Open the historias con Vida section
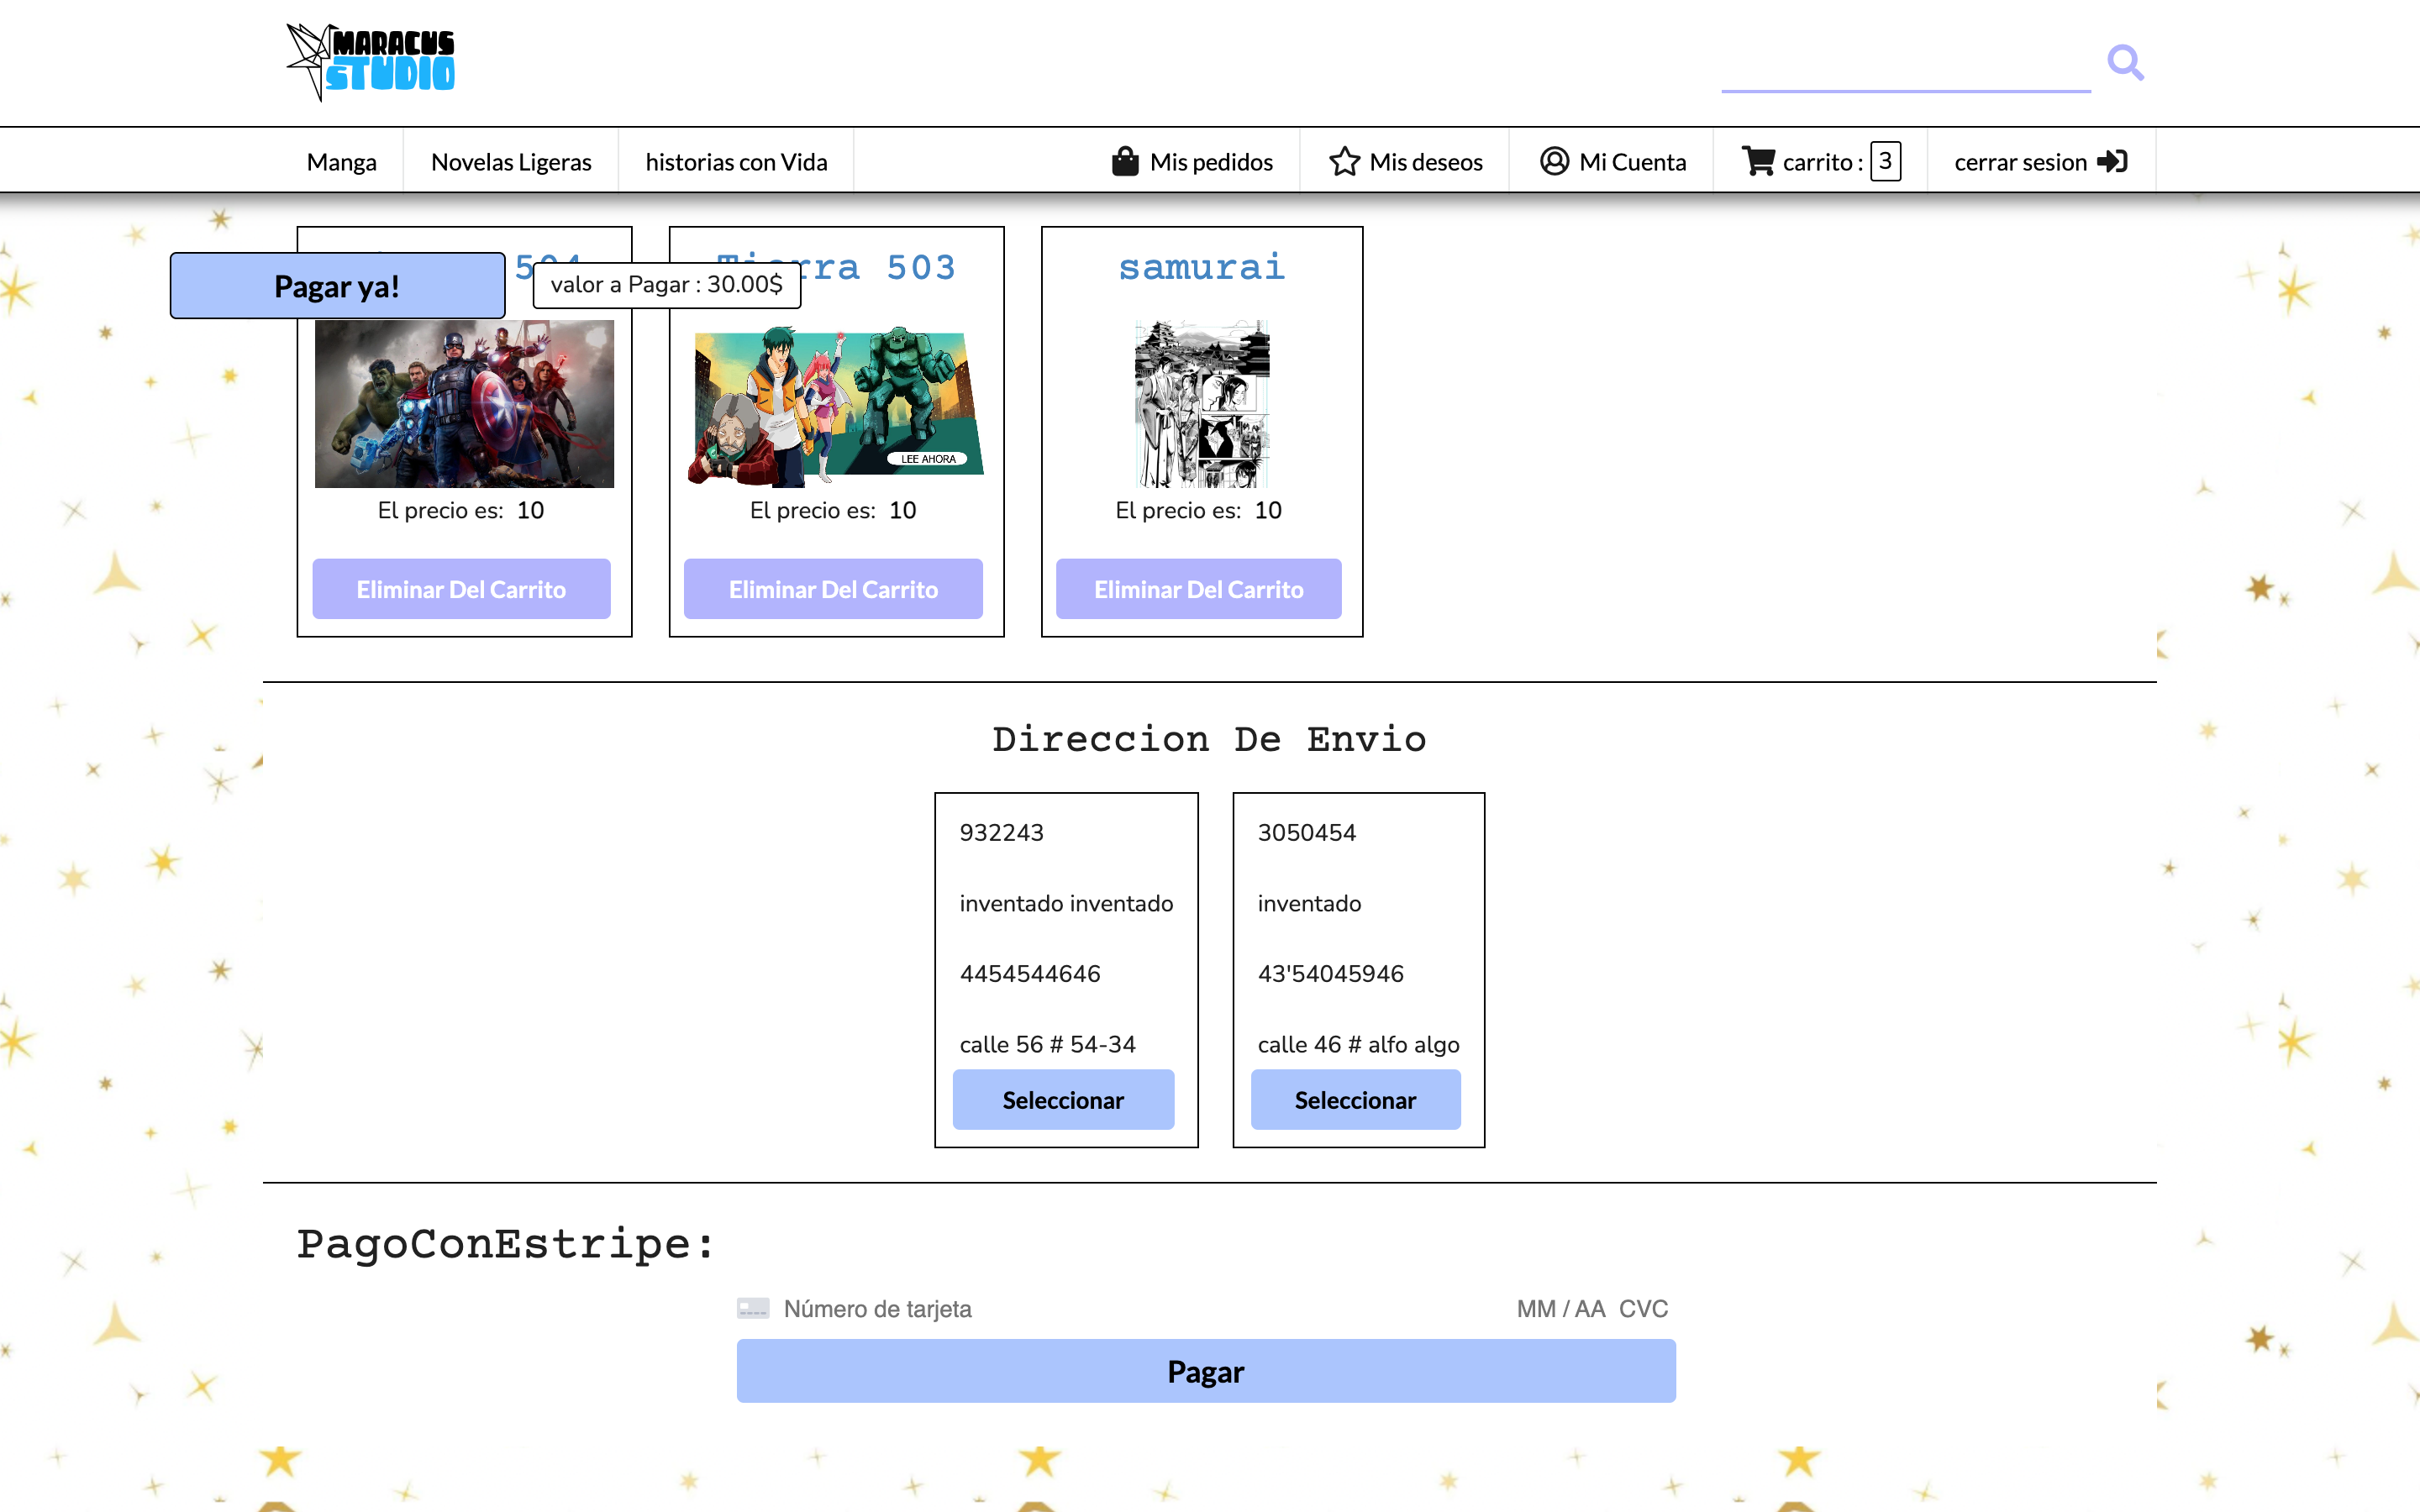This screenshot has width=2420, height=1512. tap(737, 161)
